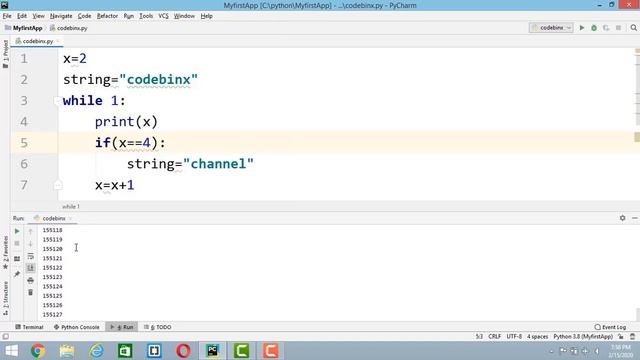Click the restore layout icon in Run panel
The width and height of the screenshot is (640, 360).
(17, 259)
